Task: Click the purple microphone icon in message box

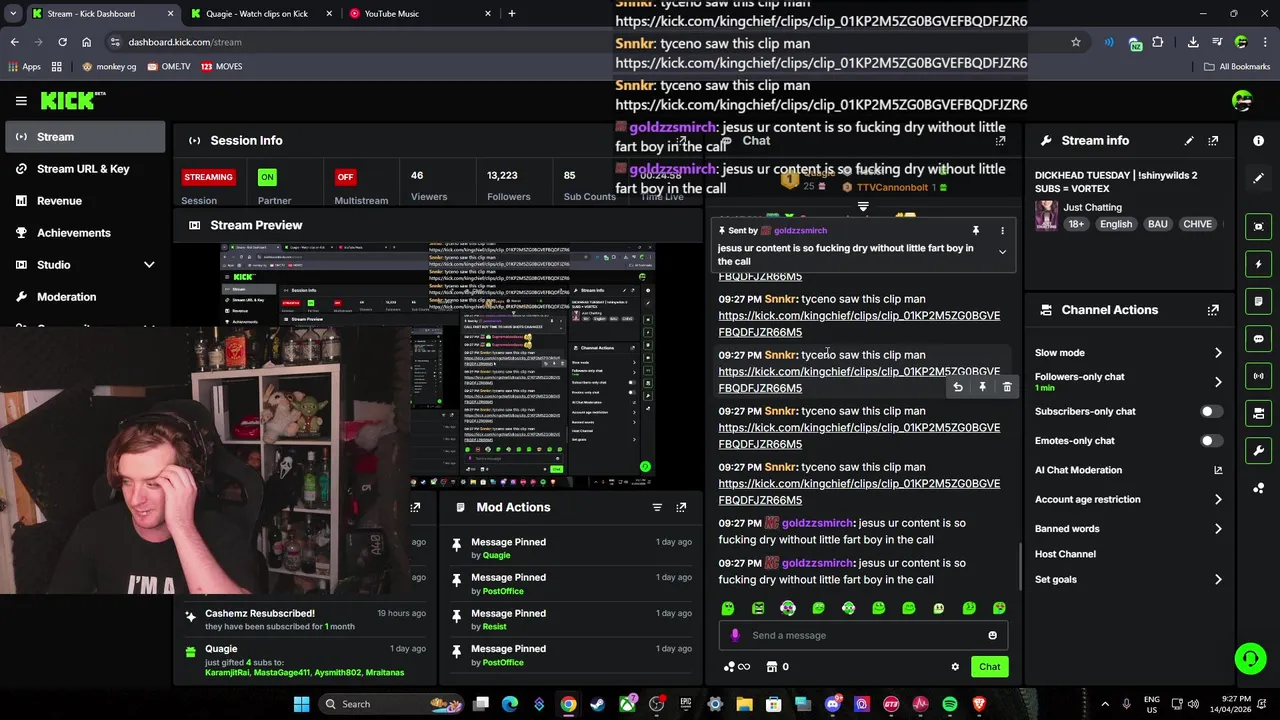Action: (735, 635)
